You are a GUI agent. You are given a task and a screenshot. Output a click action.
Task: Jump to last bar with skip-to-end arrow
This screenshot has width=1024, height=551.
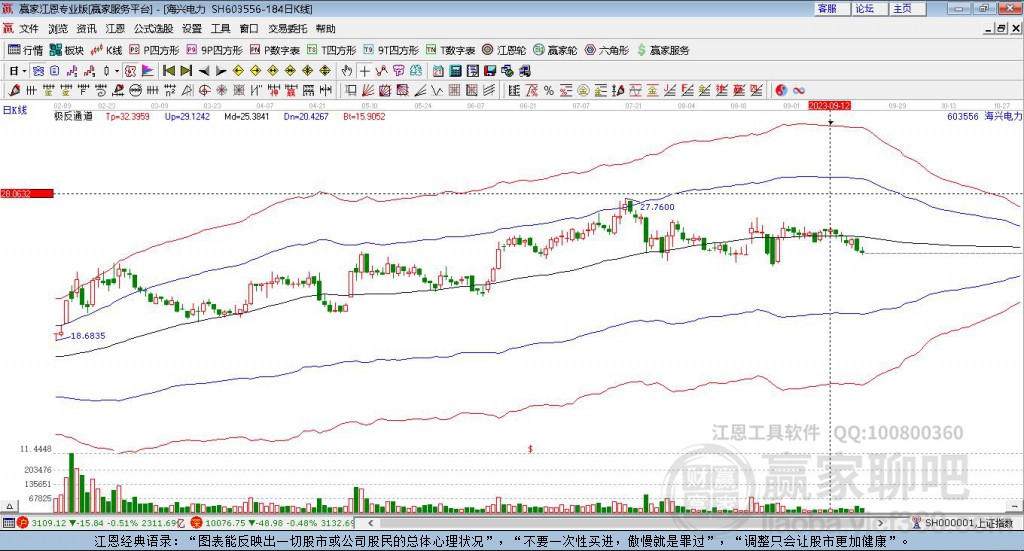[186, 71]
